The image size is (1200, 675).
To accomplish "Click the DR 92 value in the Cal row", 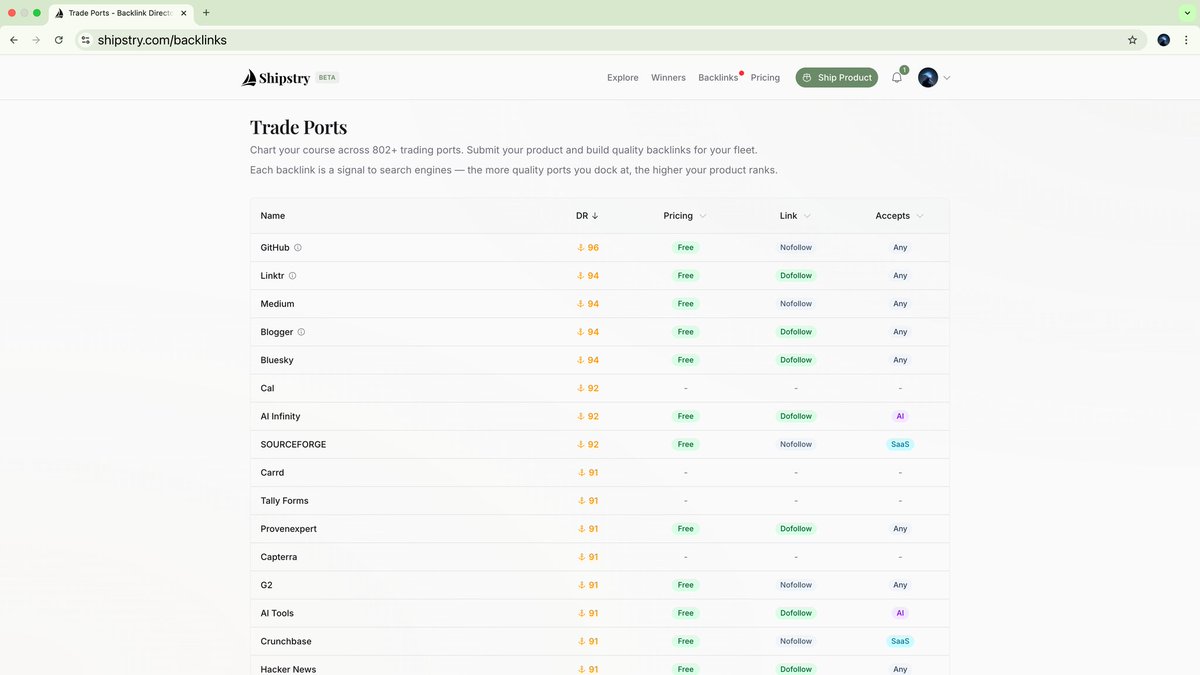I will click(593, 388).
